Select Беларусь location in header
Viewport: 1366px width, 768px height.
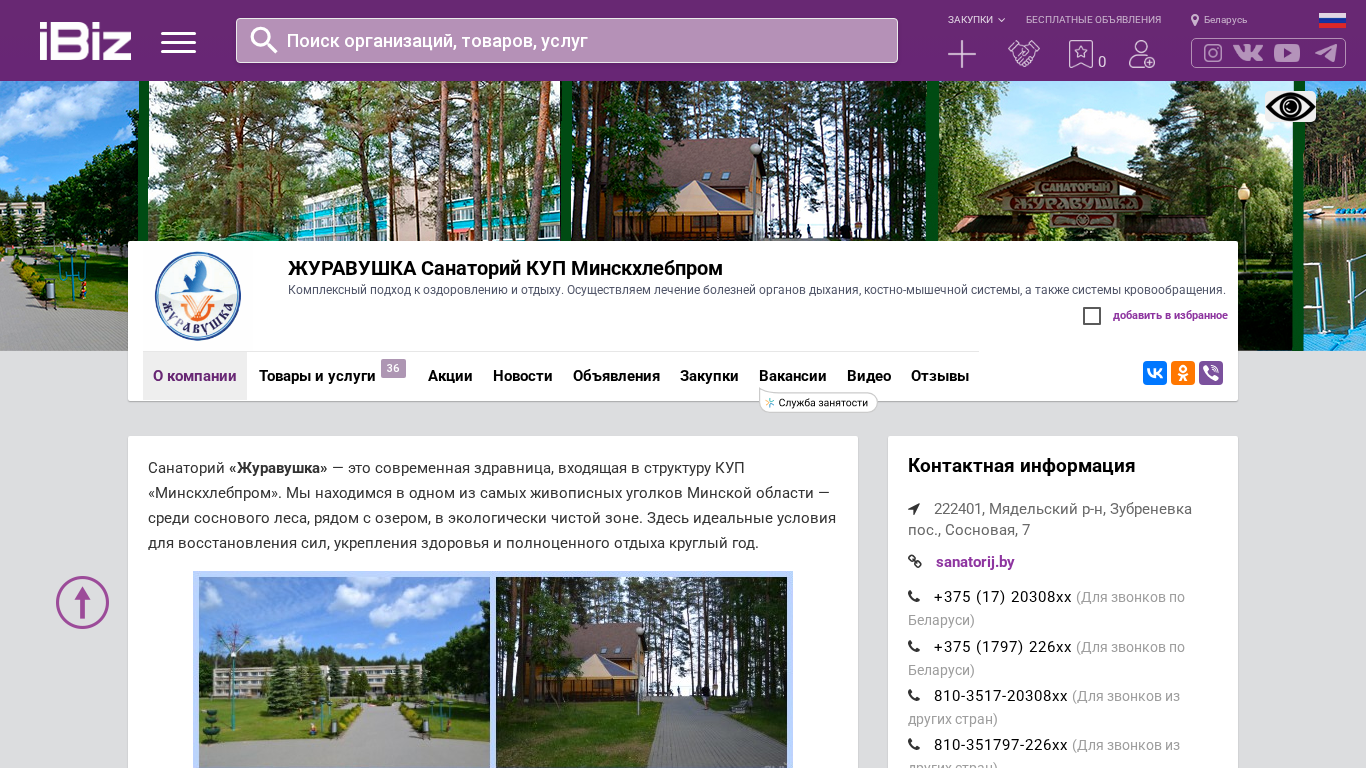[1219, 20]
